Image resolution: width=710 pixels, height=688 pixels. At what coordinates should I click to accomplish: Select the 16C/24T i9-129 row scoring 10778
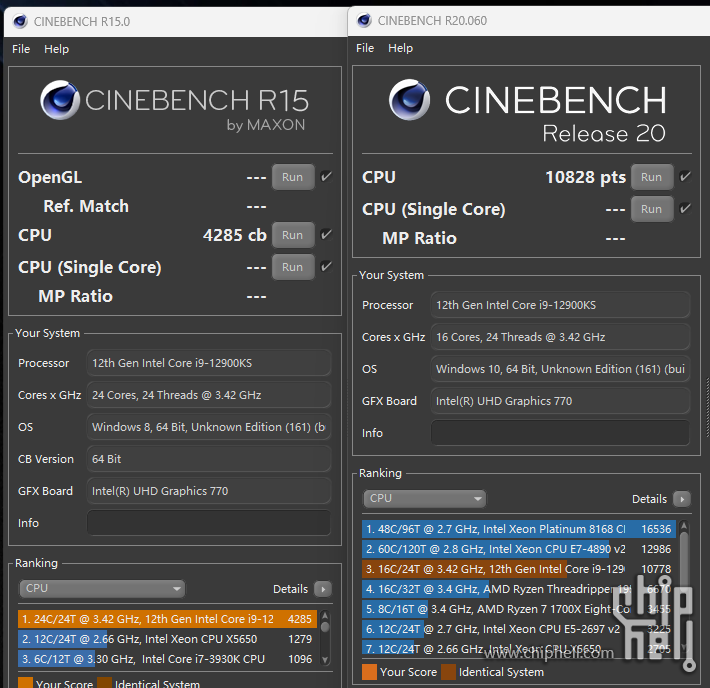tap(519, 569)
